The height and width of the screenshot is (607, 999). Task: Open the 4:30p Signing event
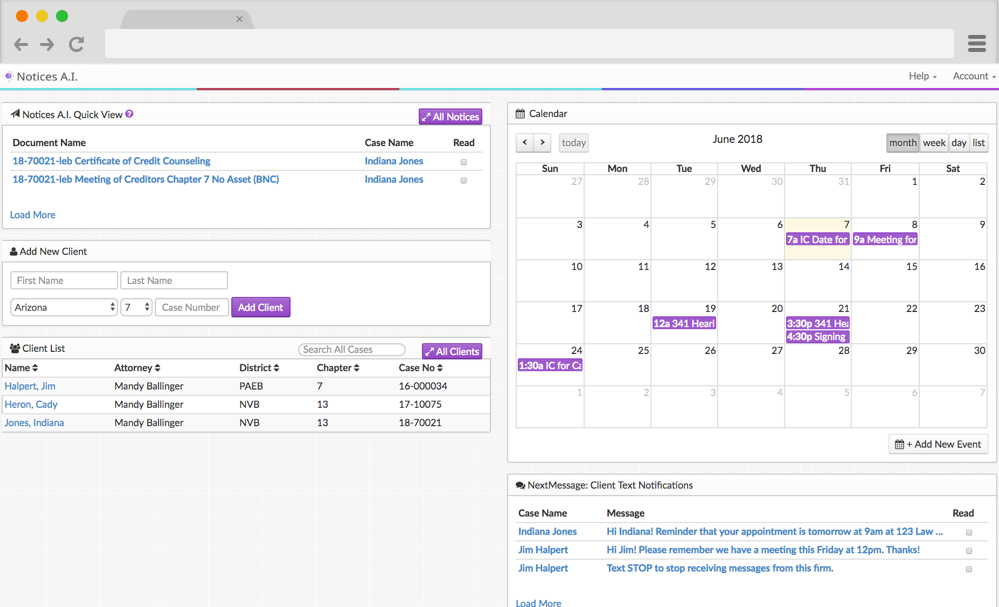(x=817, y=336)
